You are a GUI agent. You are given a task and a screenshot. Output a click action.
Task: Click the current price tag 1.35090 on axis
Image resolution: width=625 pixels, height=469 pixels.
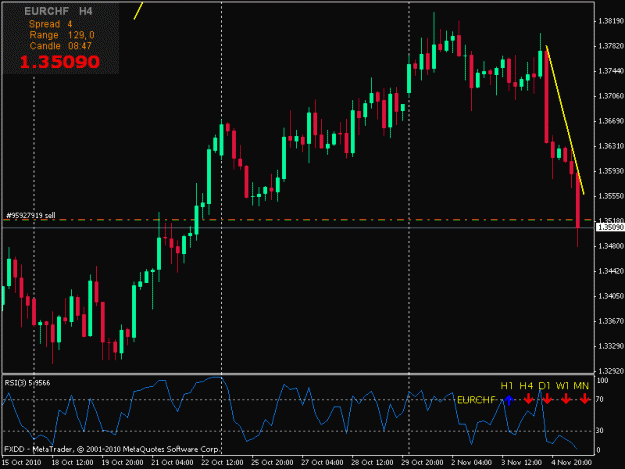[610, 227]
